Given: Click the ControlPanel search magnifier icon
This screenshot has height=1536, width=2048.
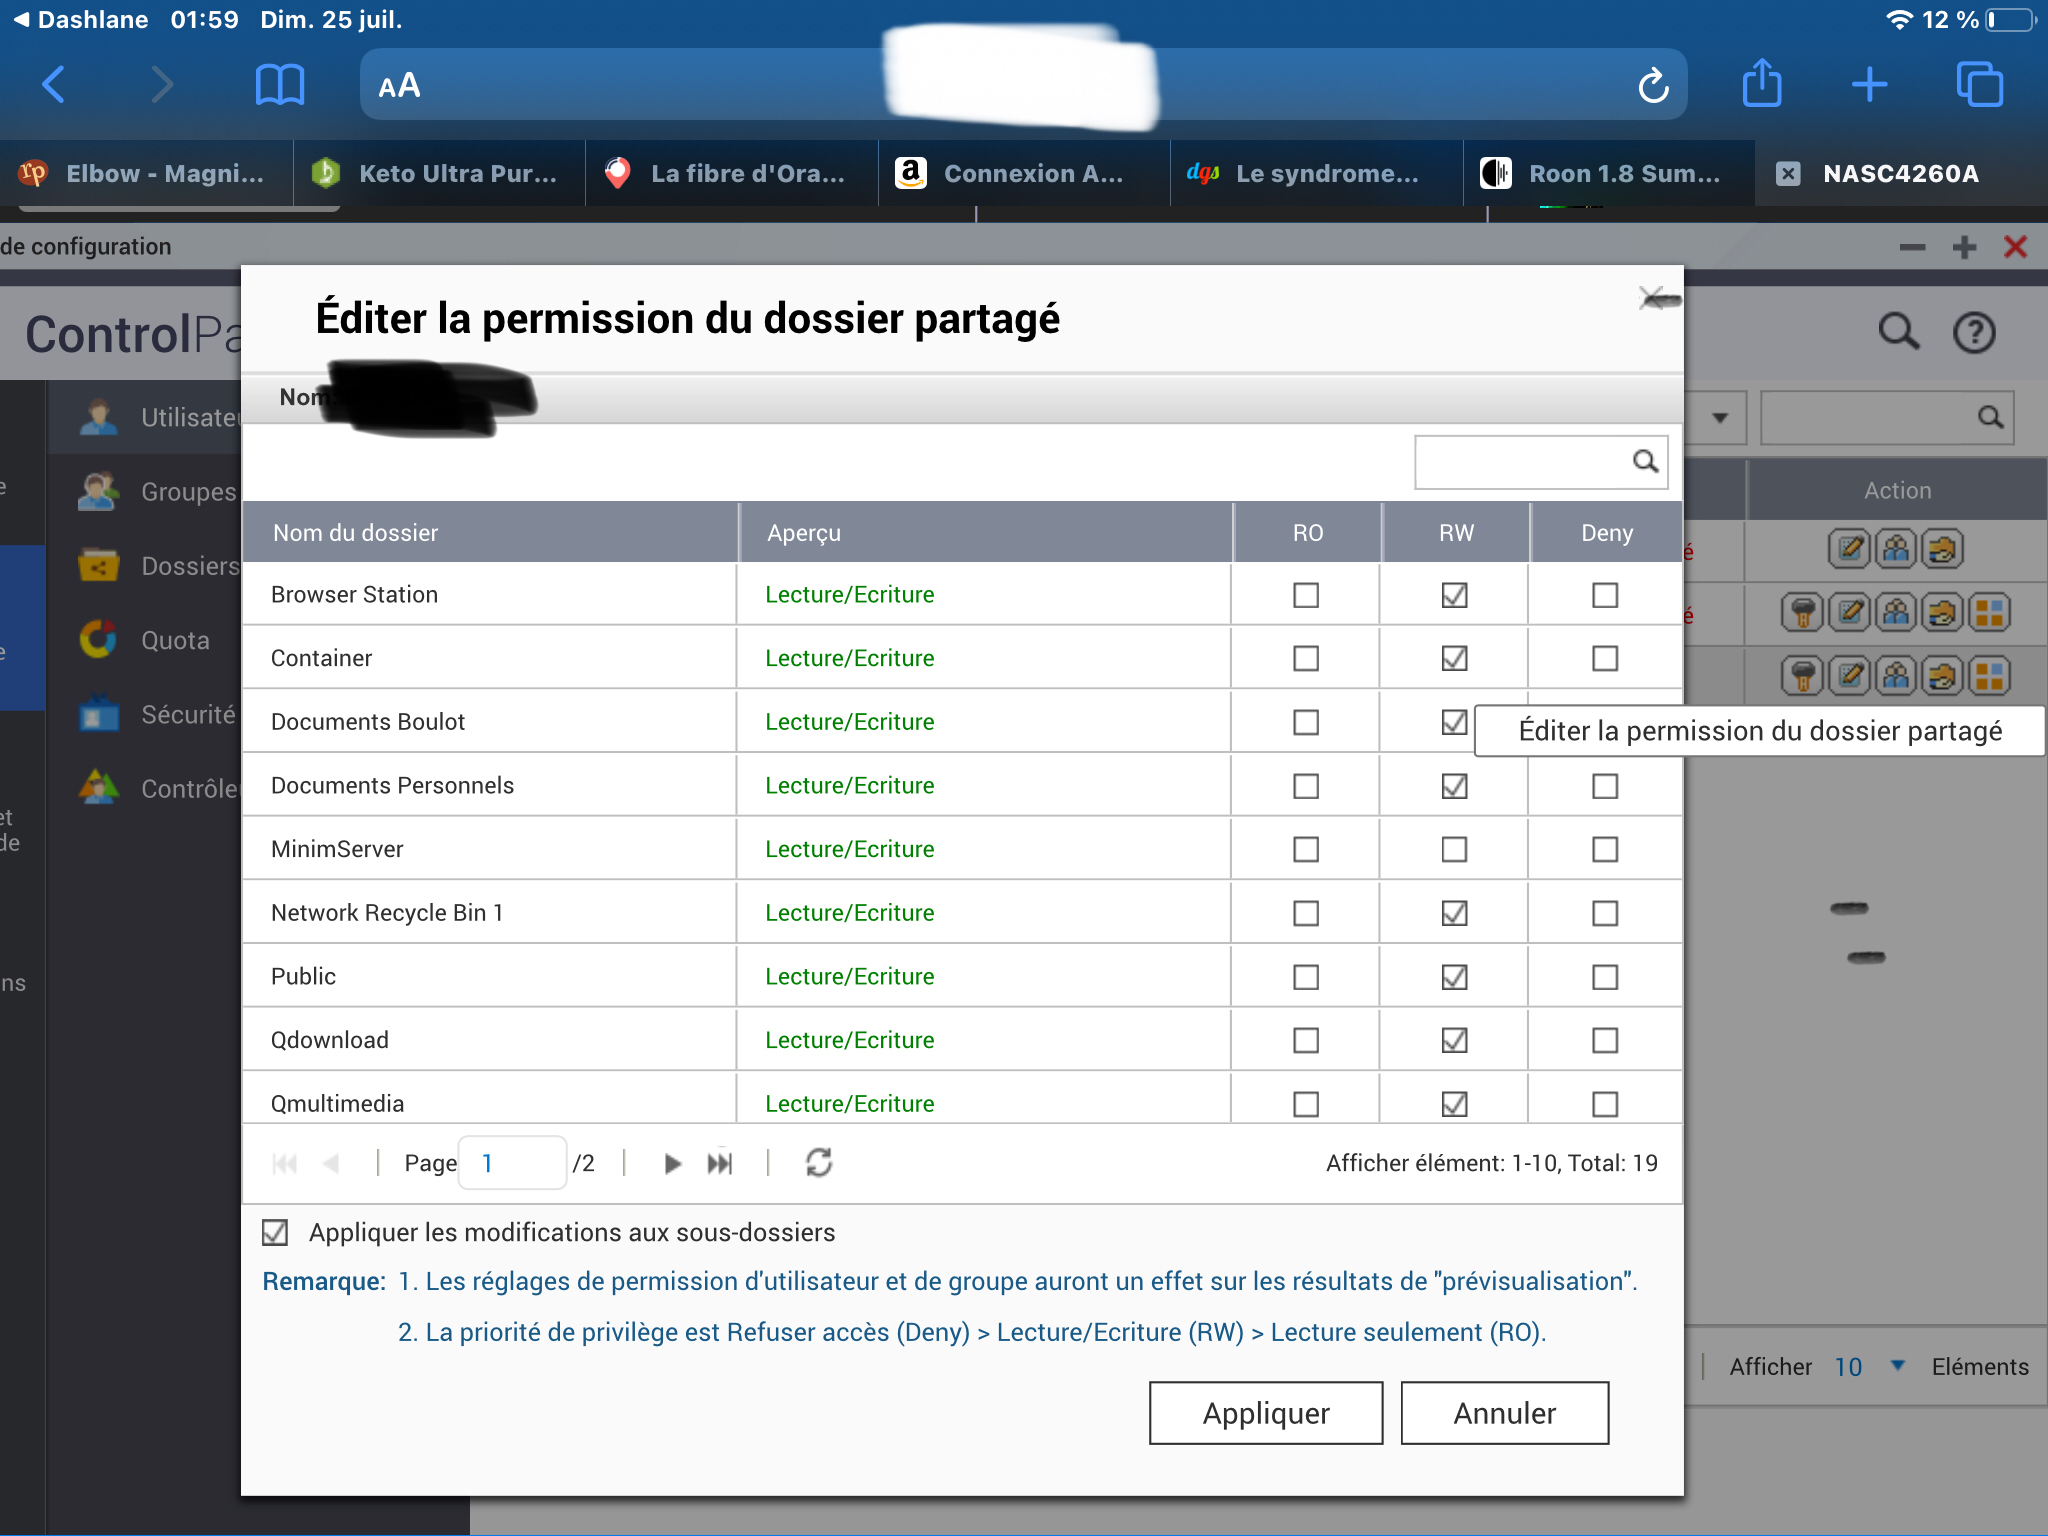Looking at the screenshot, I should tap(1898, 332).
